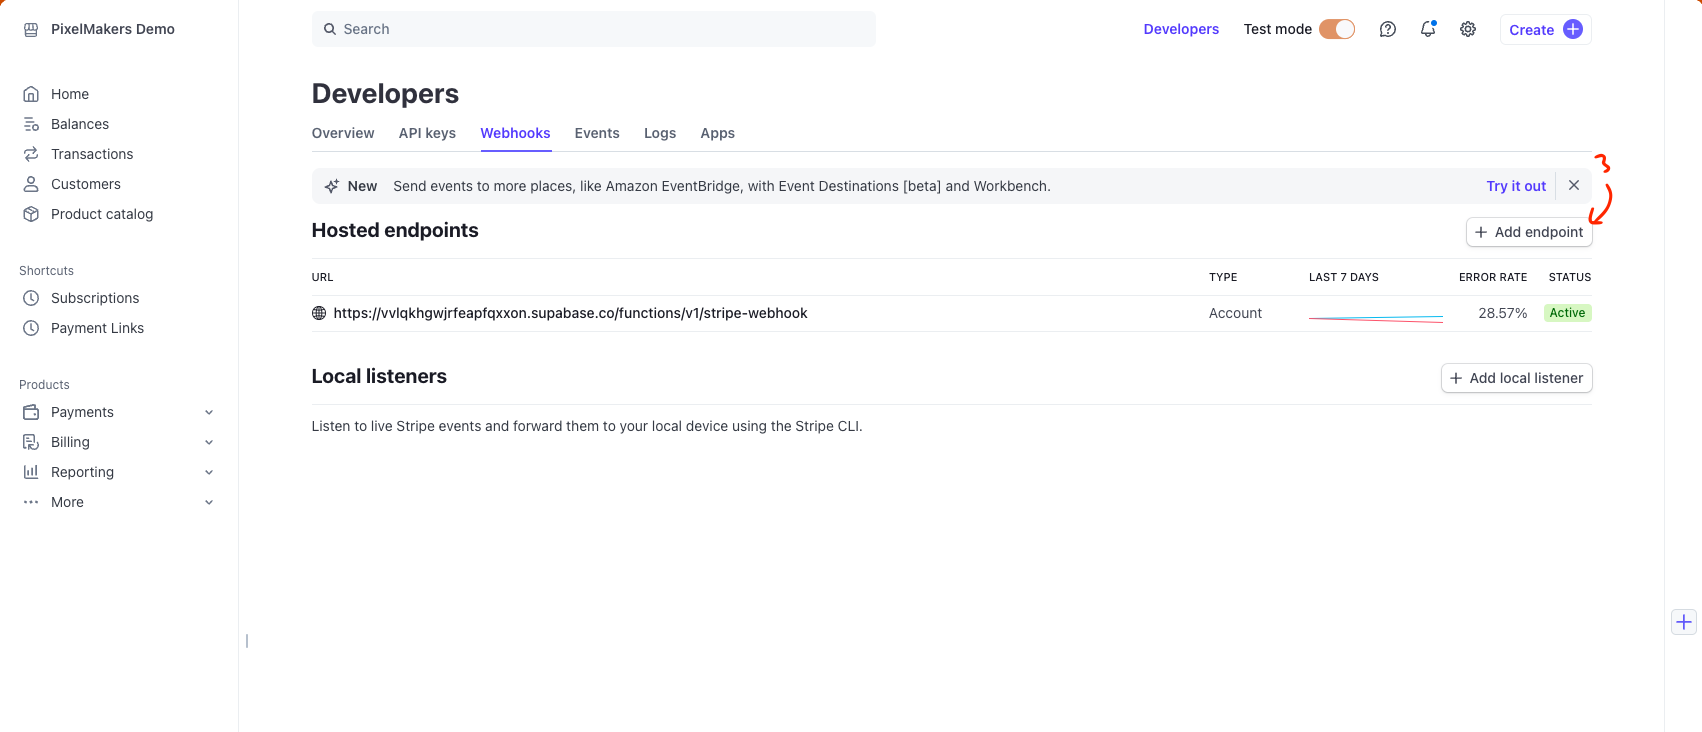Click the Try it out link

point(1516,186)
